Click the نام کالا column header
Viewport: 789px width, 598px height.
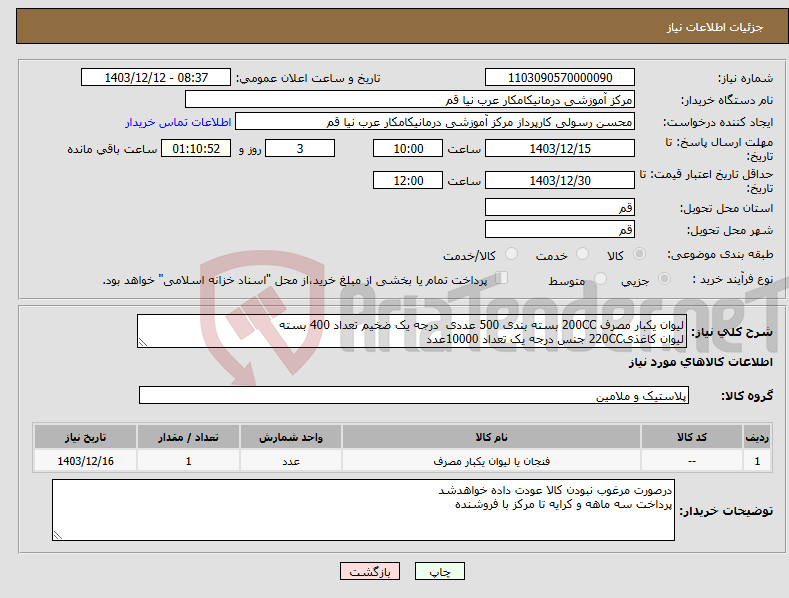tap(491, 436)
